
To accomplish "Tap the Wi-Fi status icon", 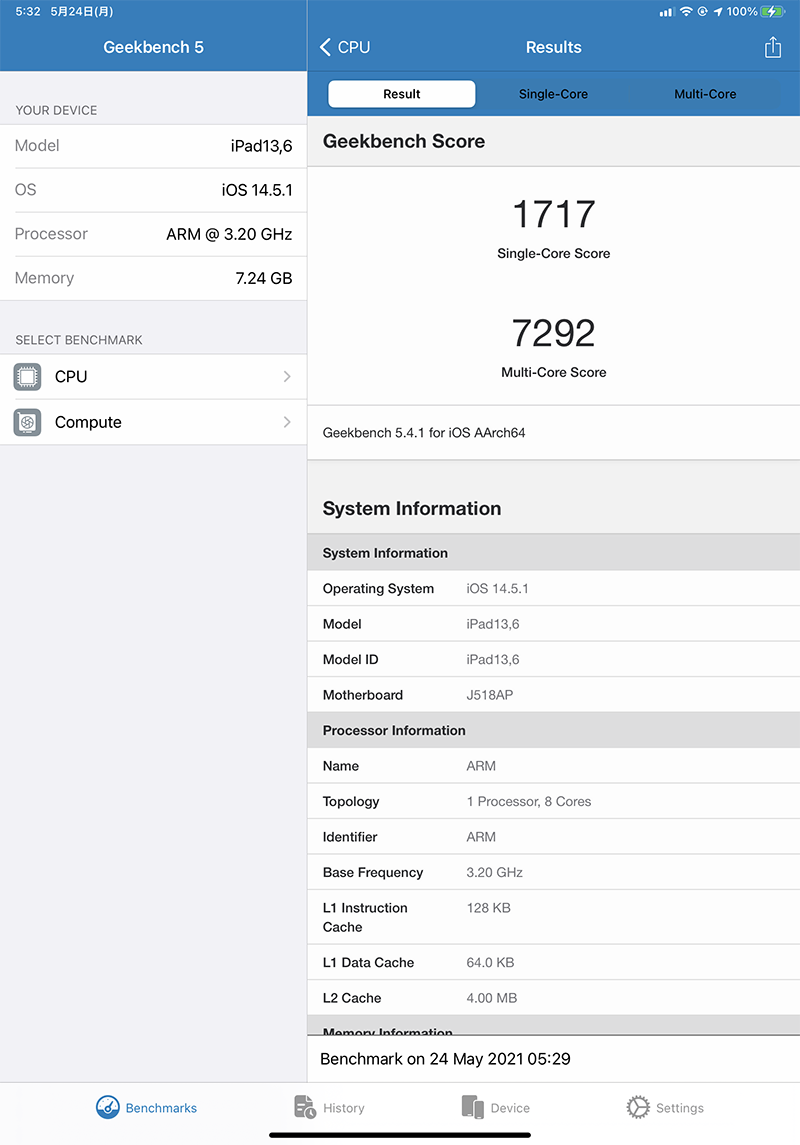I will pos(685,12).
